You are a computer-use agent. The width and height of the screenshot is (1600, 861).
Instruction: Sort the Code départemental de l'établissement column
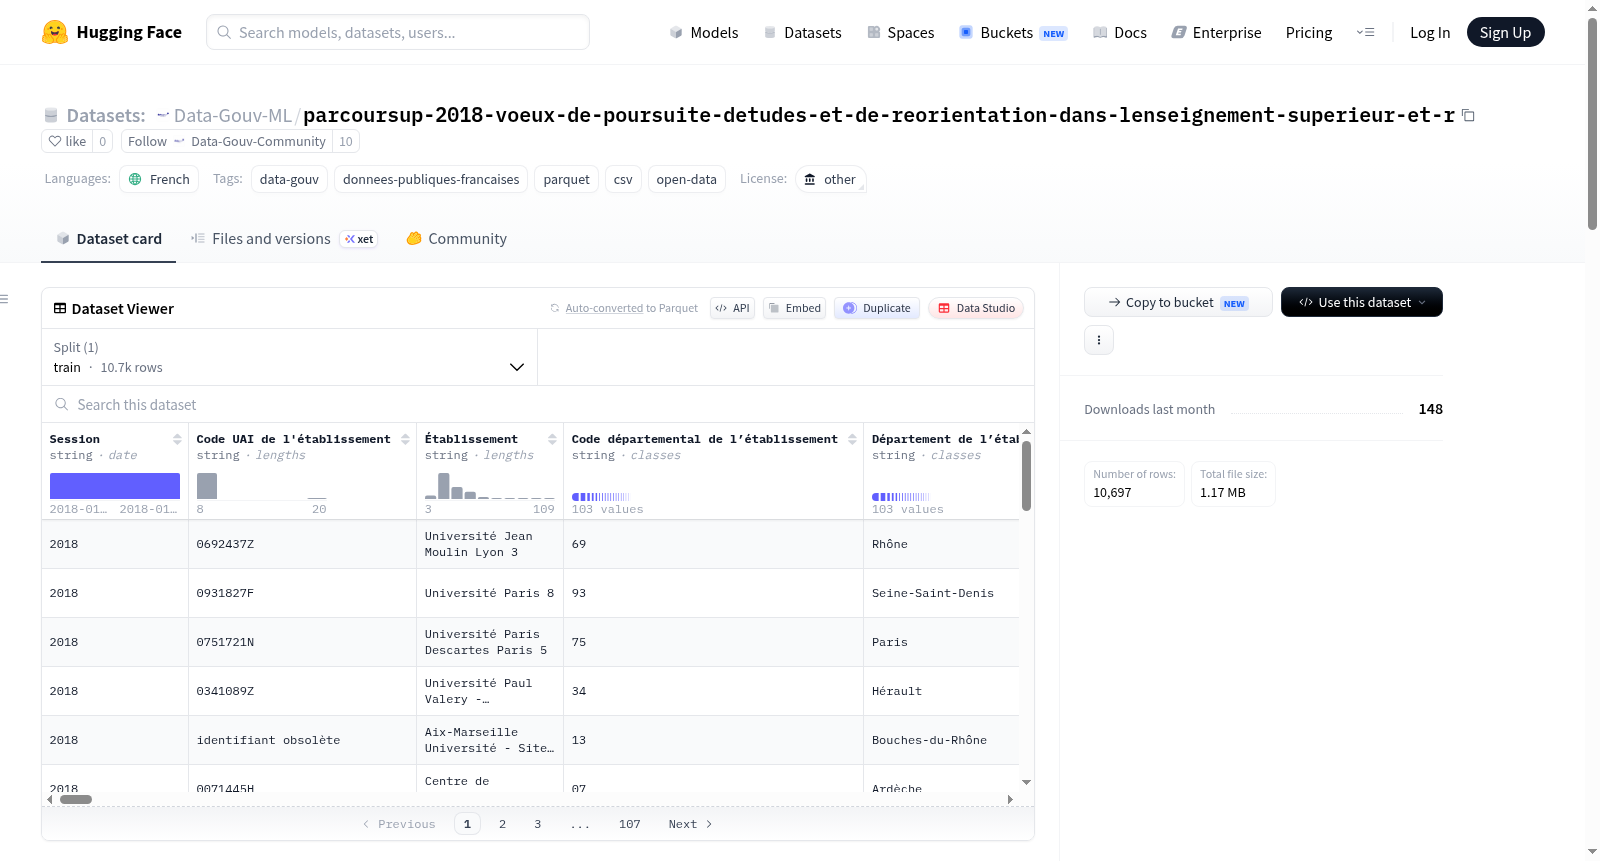pos(852,439)
